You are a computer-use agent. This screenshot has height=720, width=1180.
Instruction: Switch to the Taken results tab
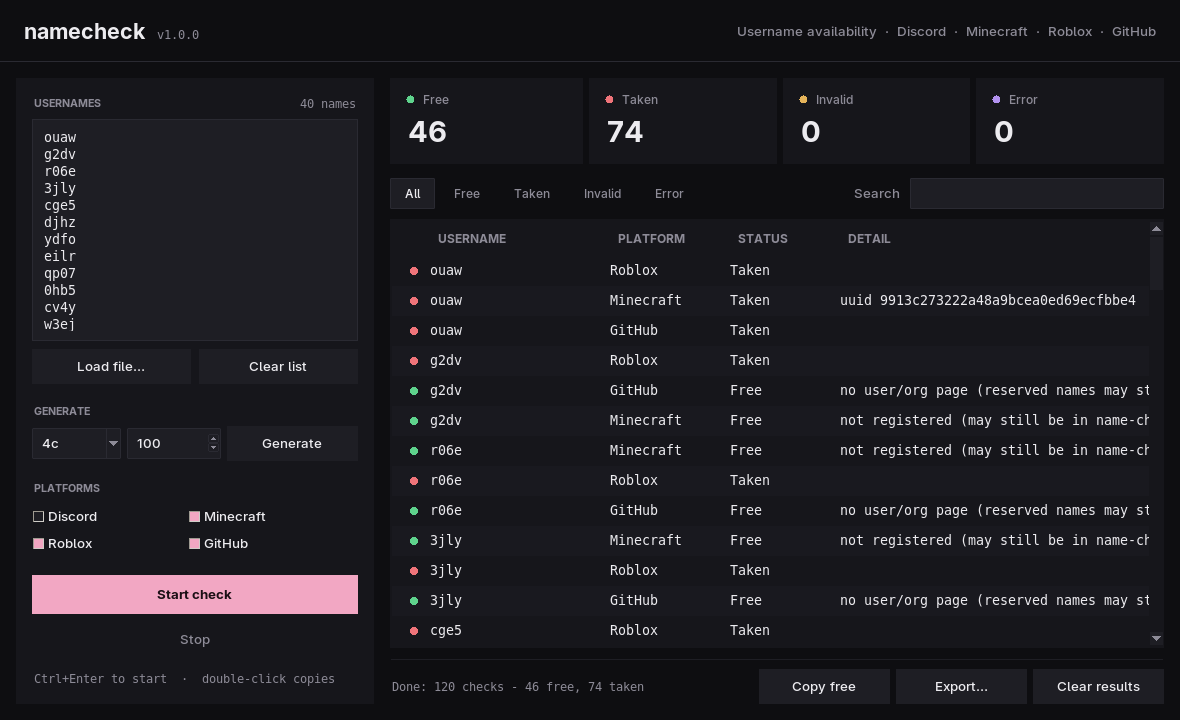pos(532,193)
